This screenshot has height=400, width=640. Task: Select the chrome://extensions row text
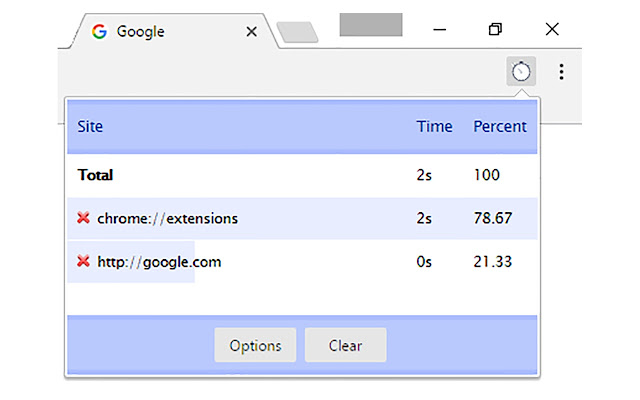(167, 218)
